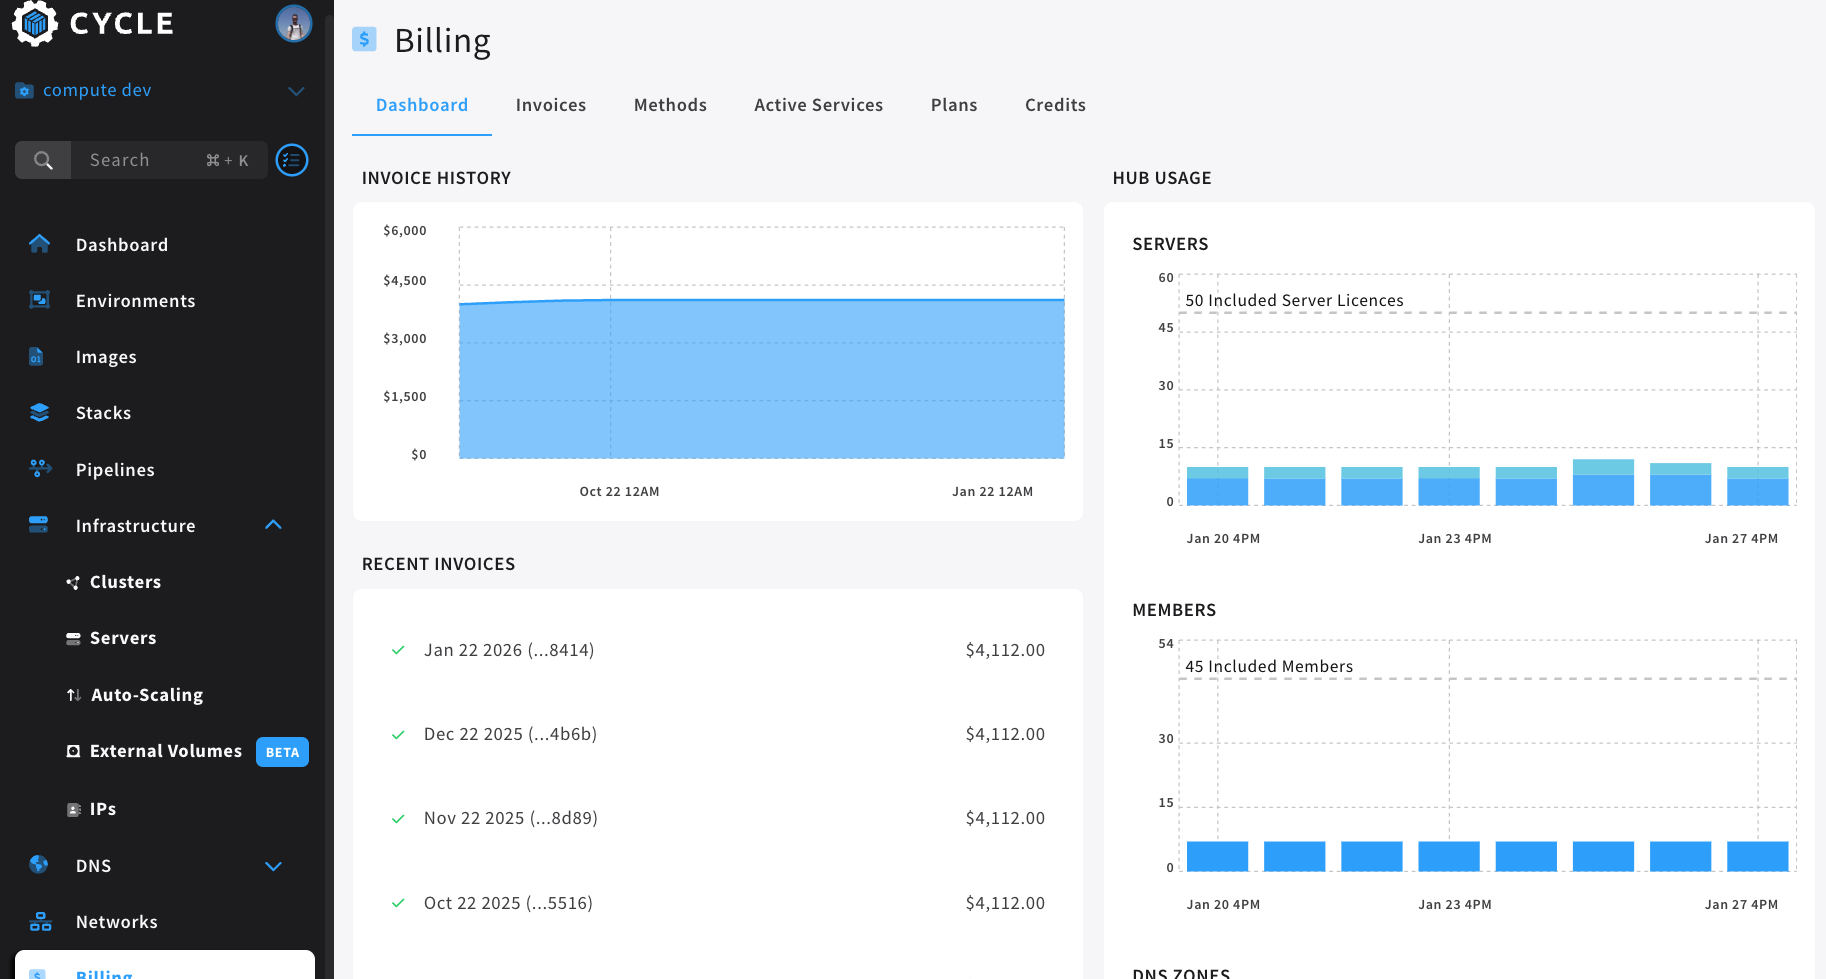Click the BETA badge on External Volumes
The width and height of the screenshot is (1826, 979).
[281, 751]
